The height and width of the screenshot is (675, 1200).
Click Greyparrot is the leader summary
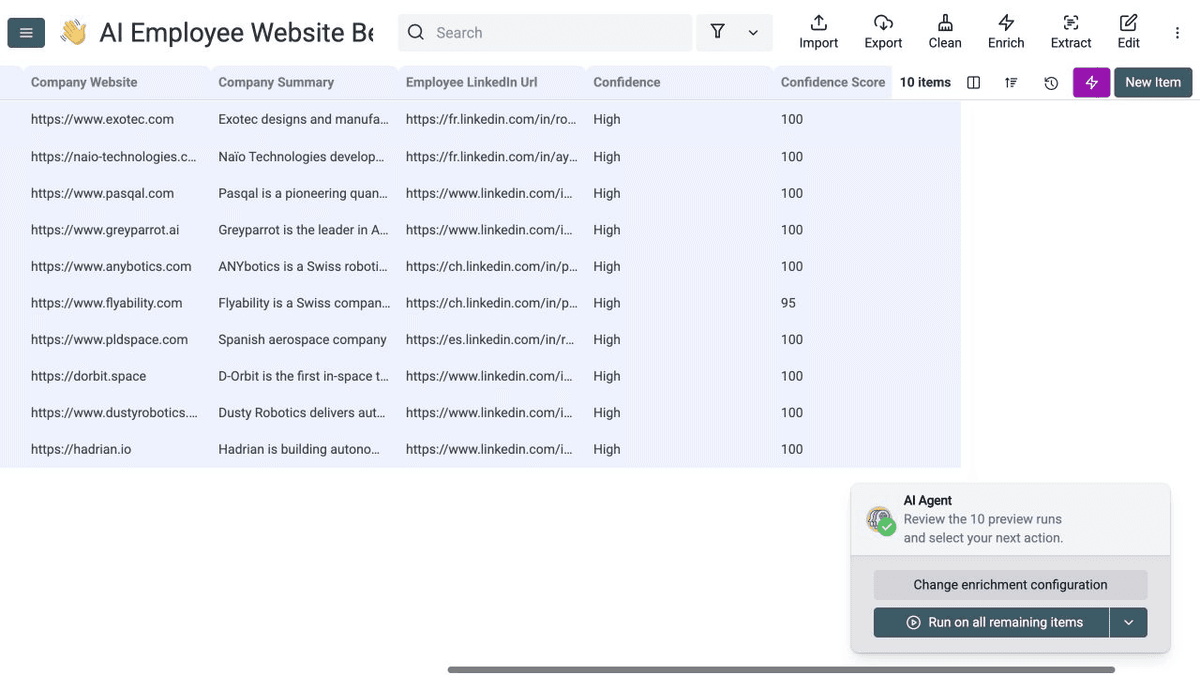click(303, 229)
